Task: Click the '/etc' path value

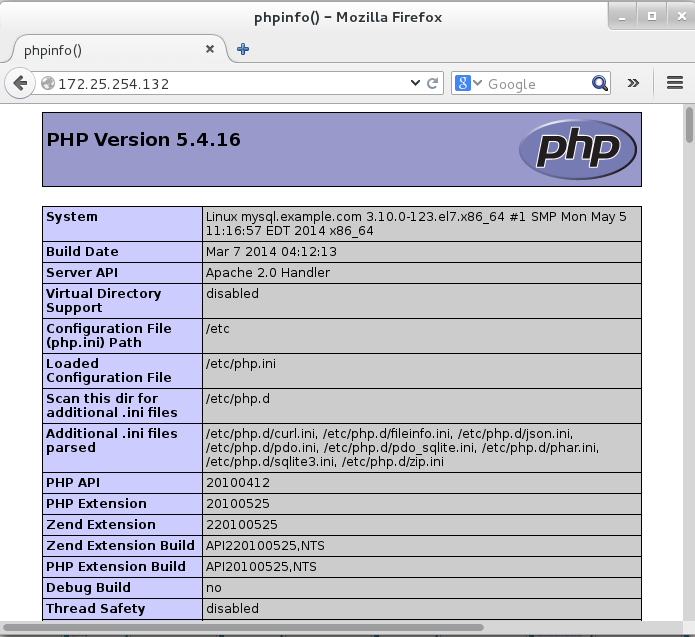Action: click(x=218, y=328)
